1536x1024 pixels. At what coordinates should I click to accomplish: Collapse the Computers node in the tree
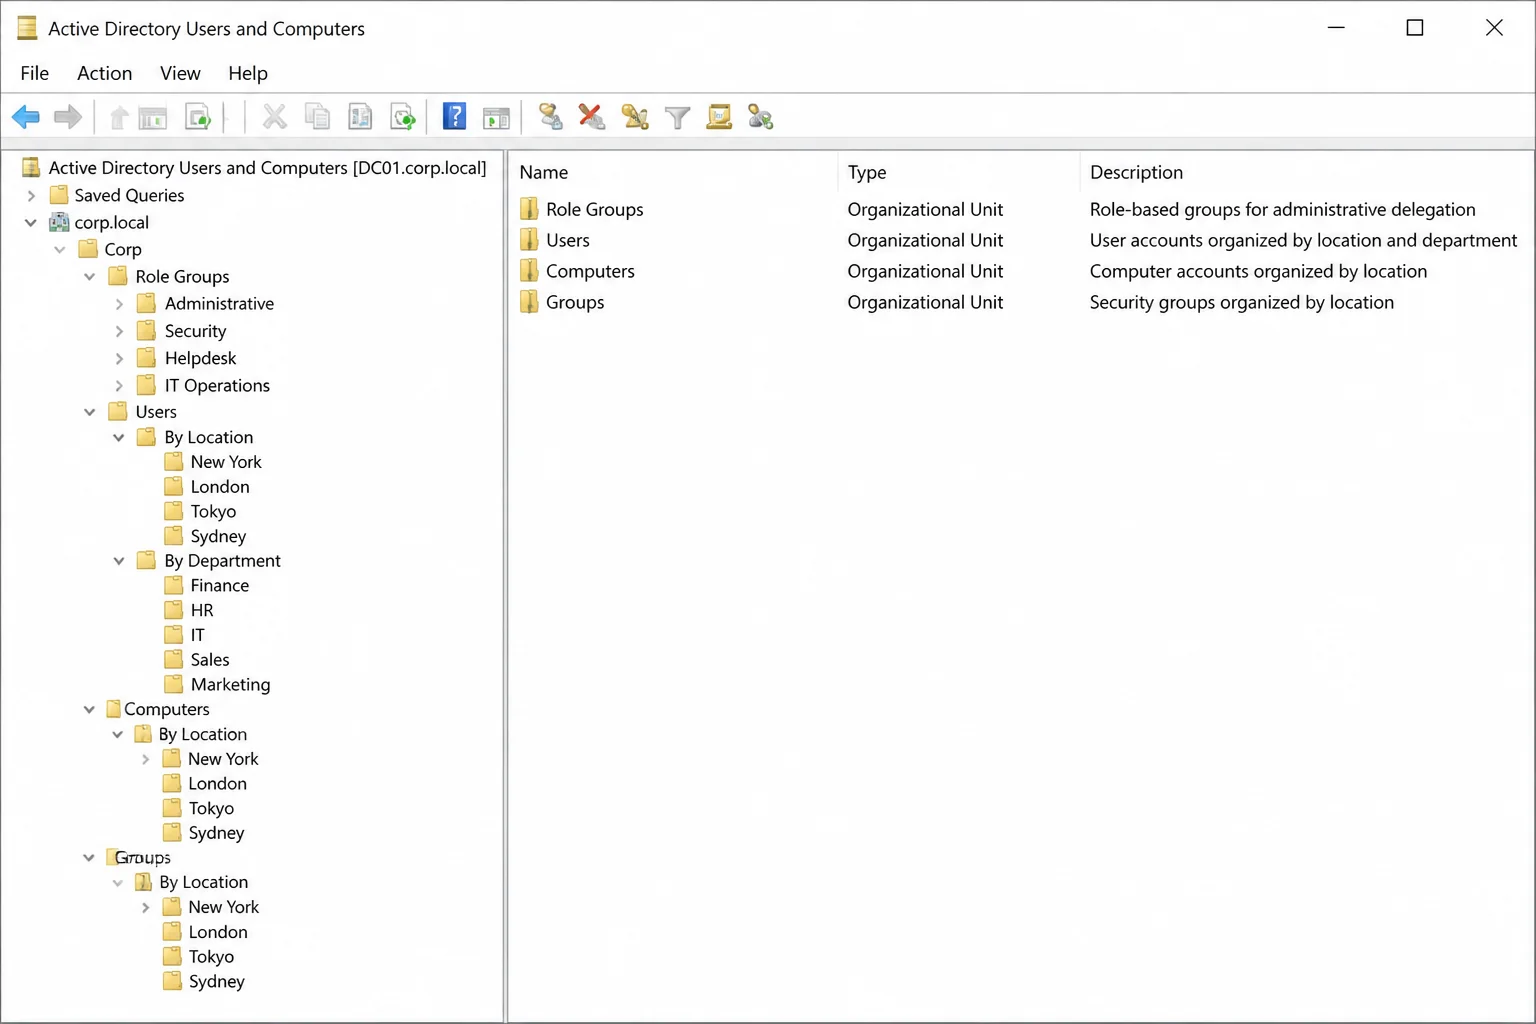point(89,709)
